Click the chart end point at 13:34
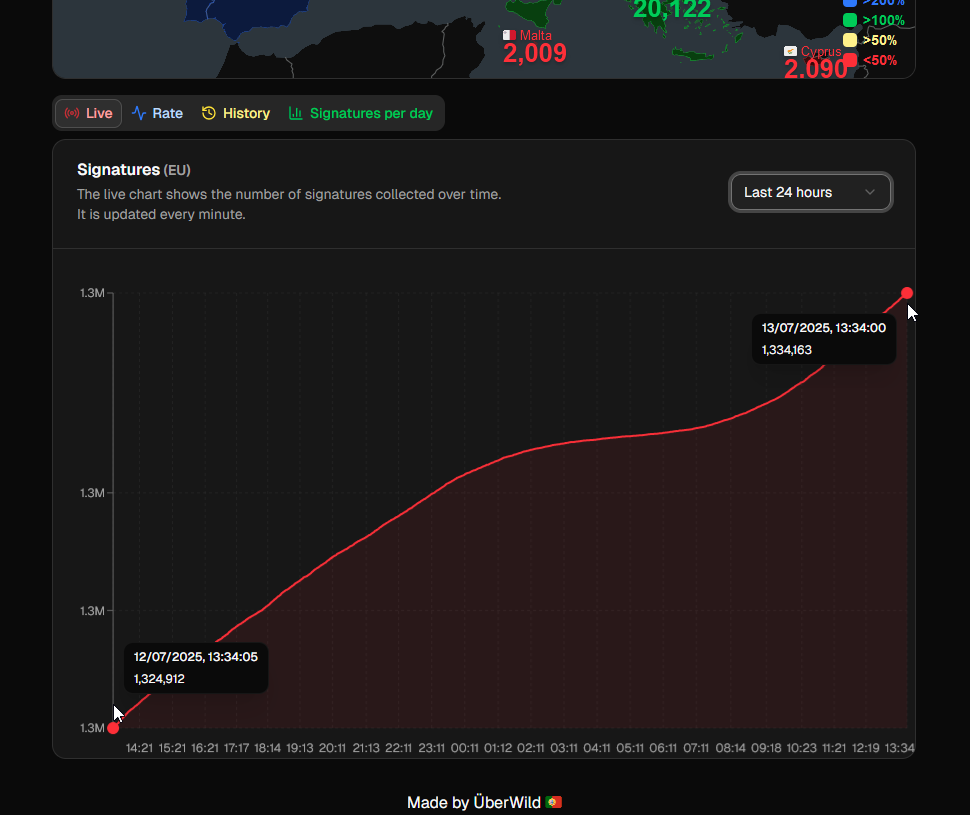The width and height of the screenshot is (970, 815). (x=907, y=293)
